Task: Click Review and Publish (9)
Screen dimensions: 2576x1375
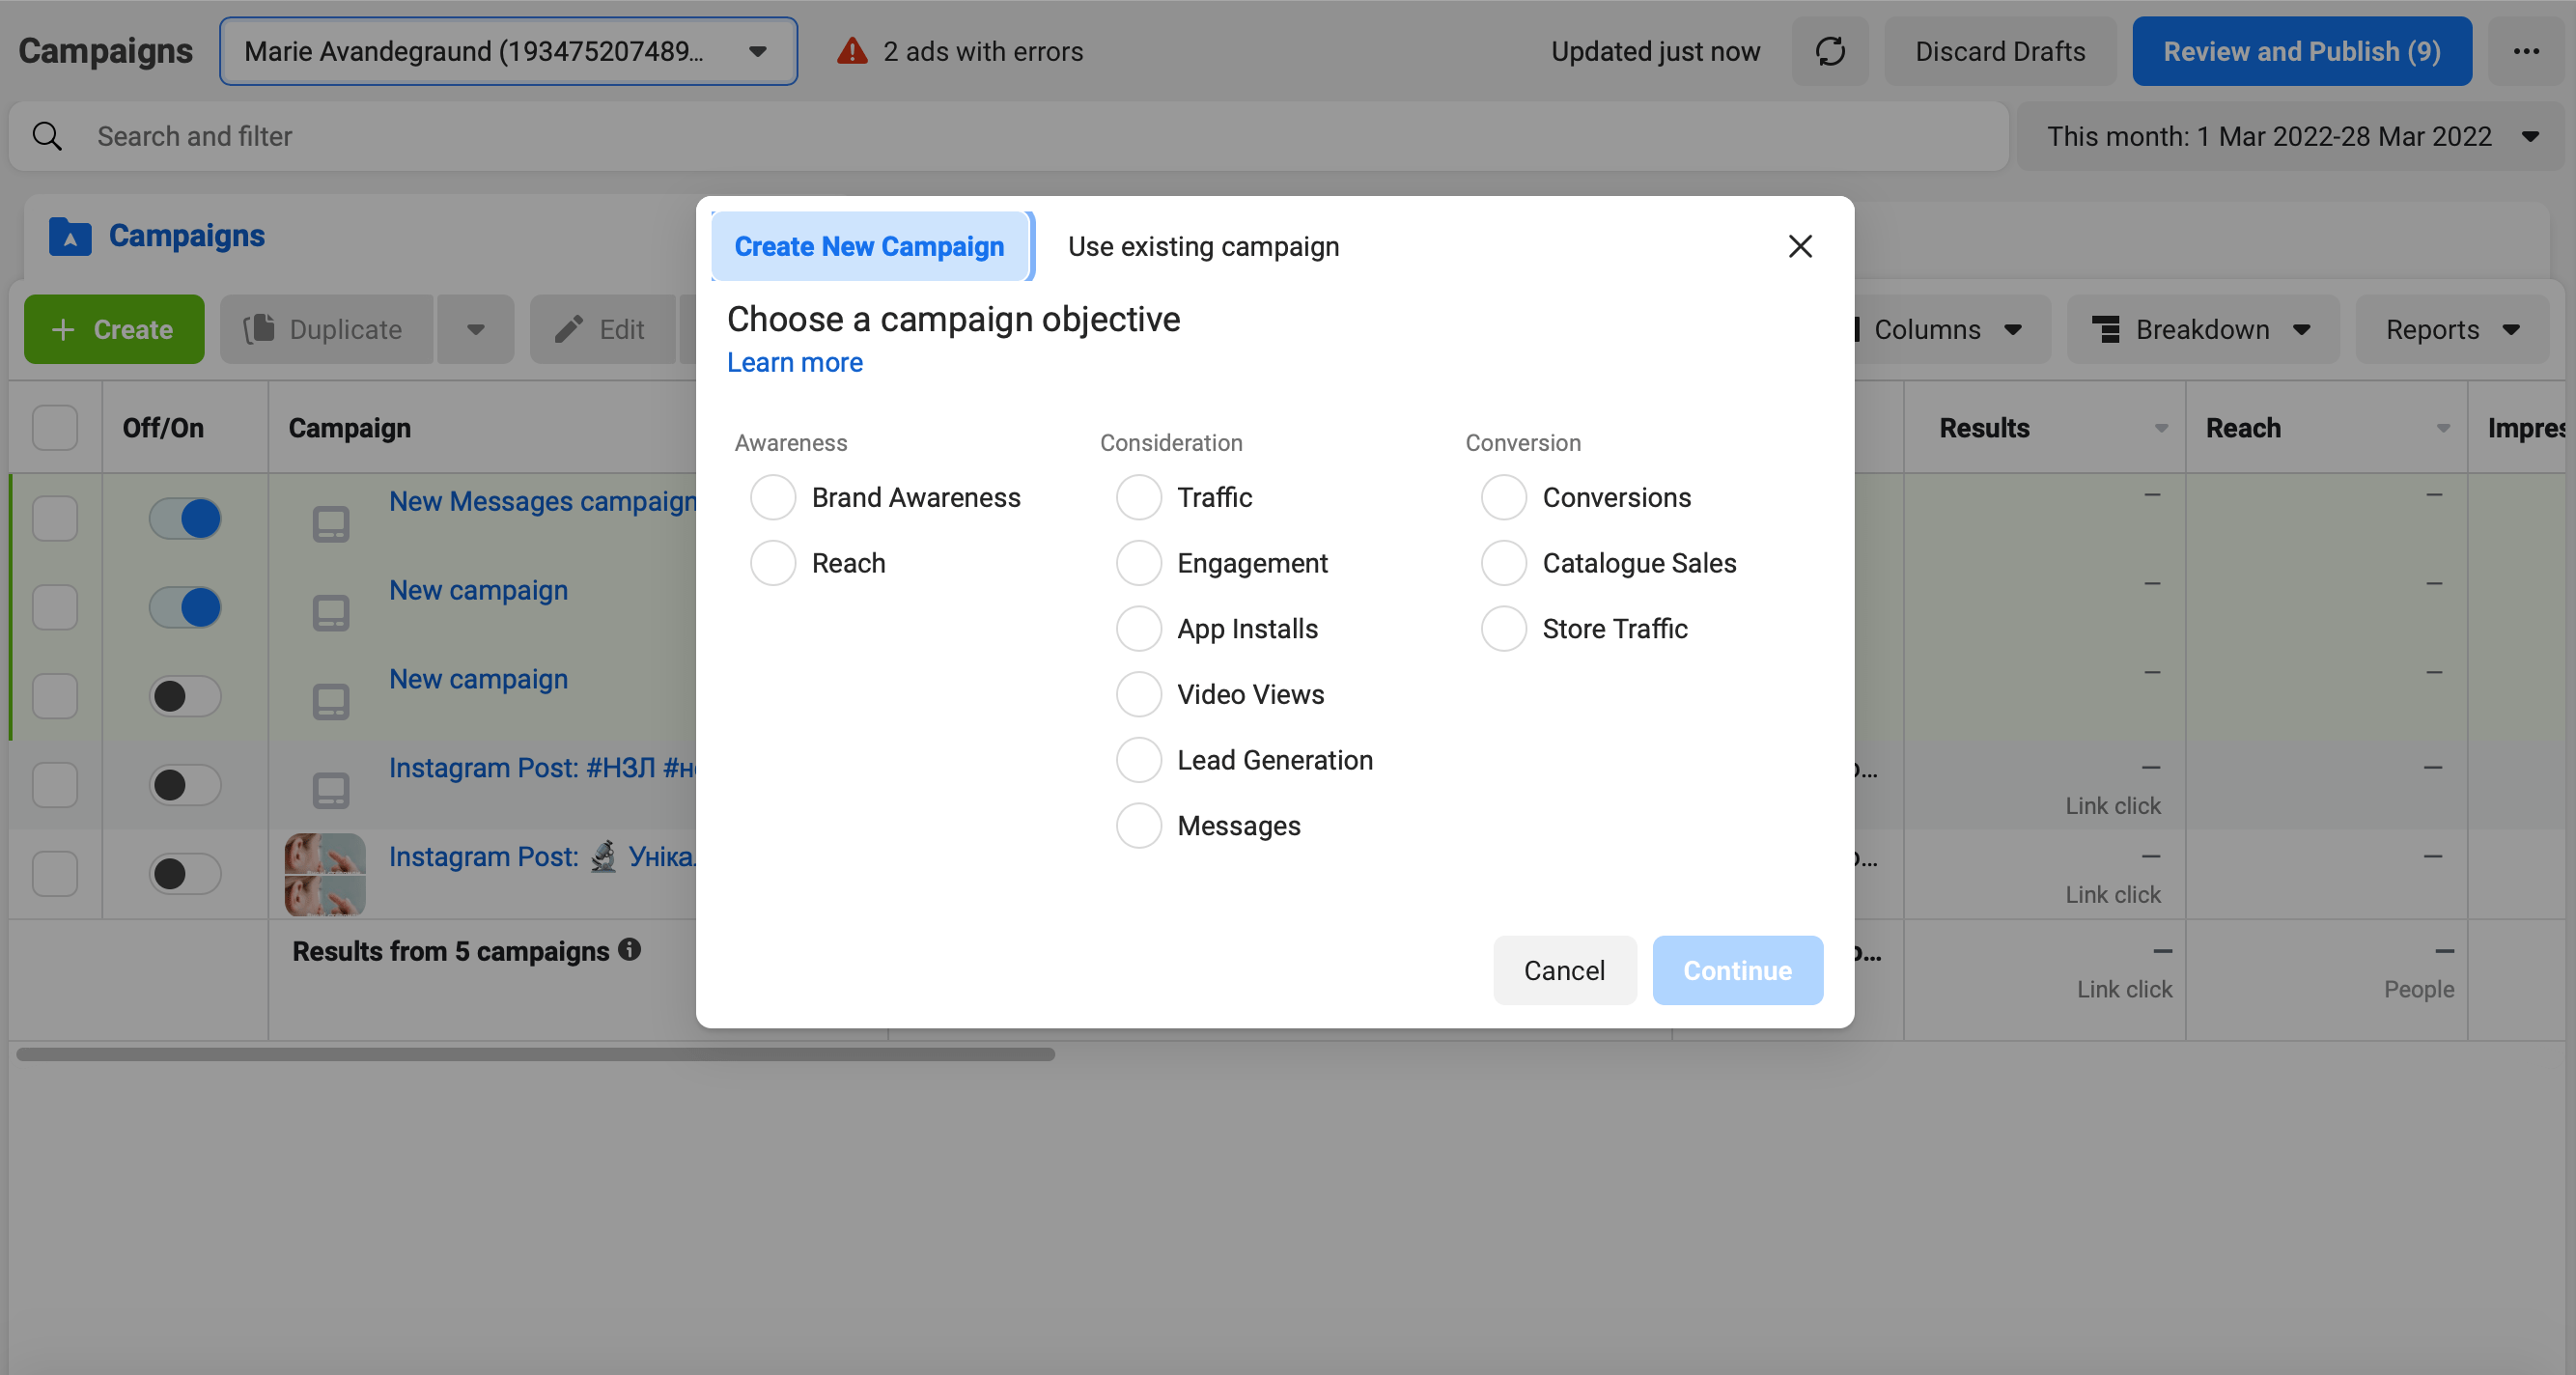Action: coord(2301,51)
